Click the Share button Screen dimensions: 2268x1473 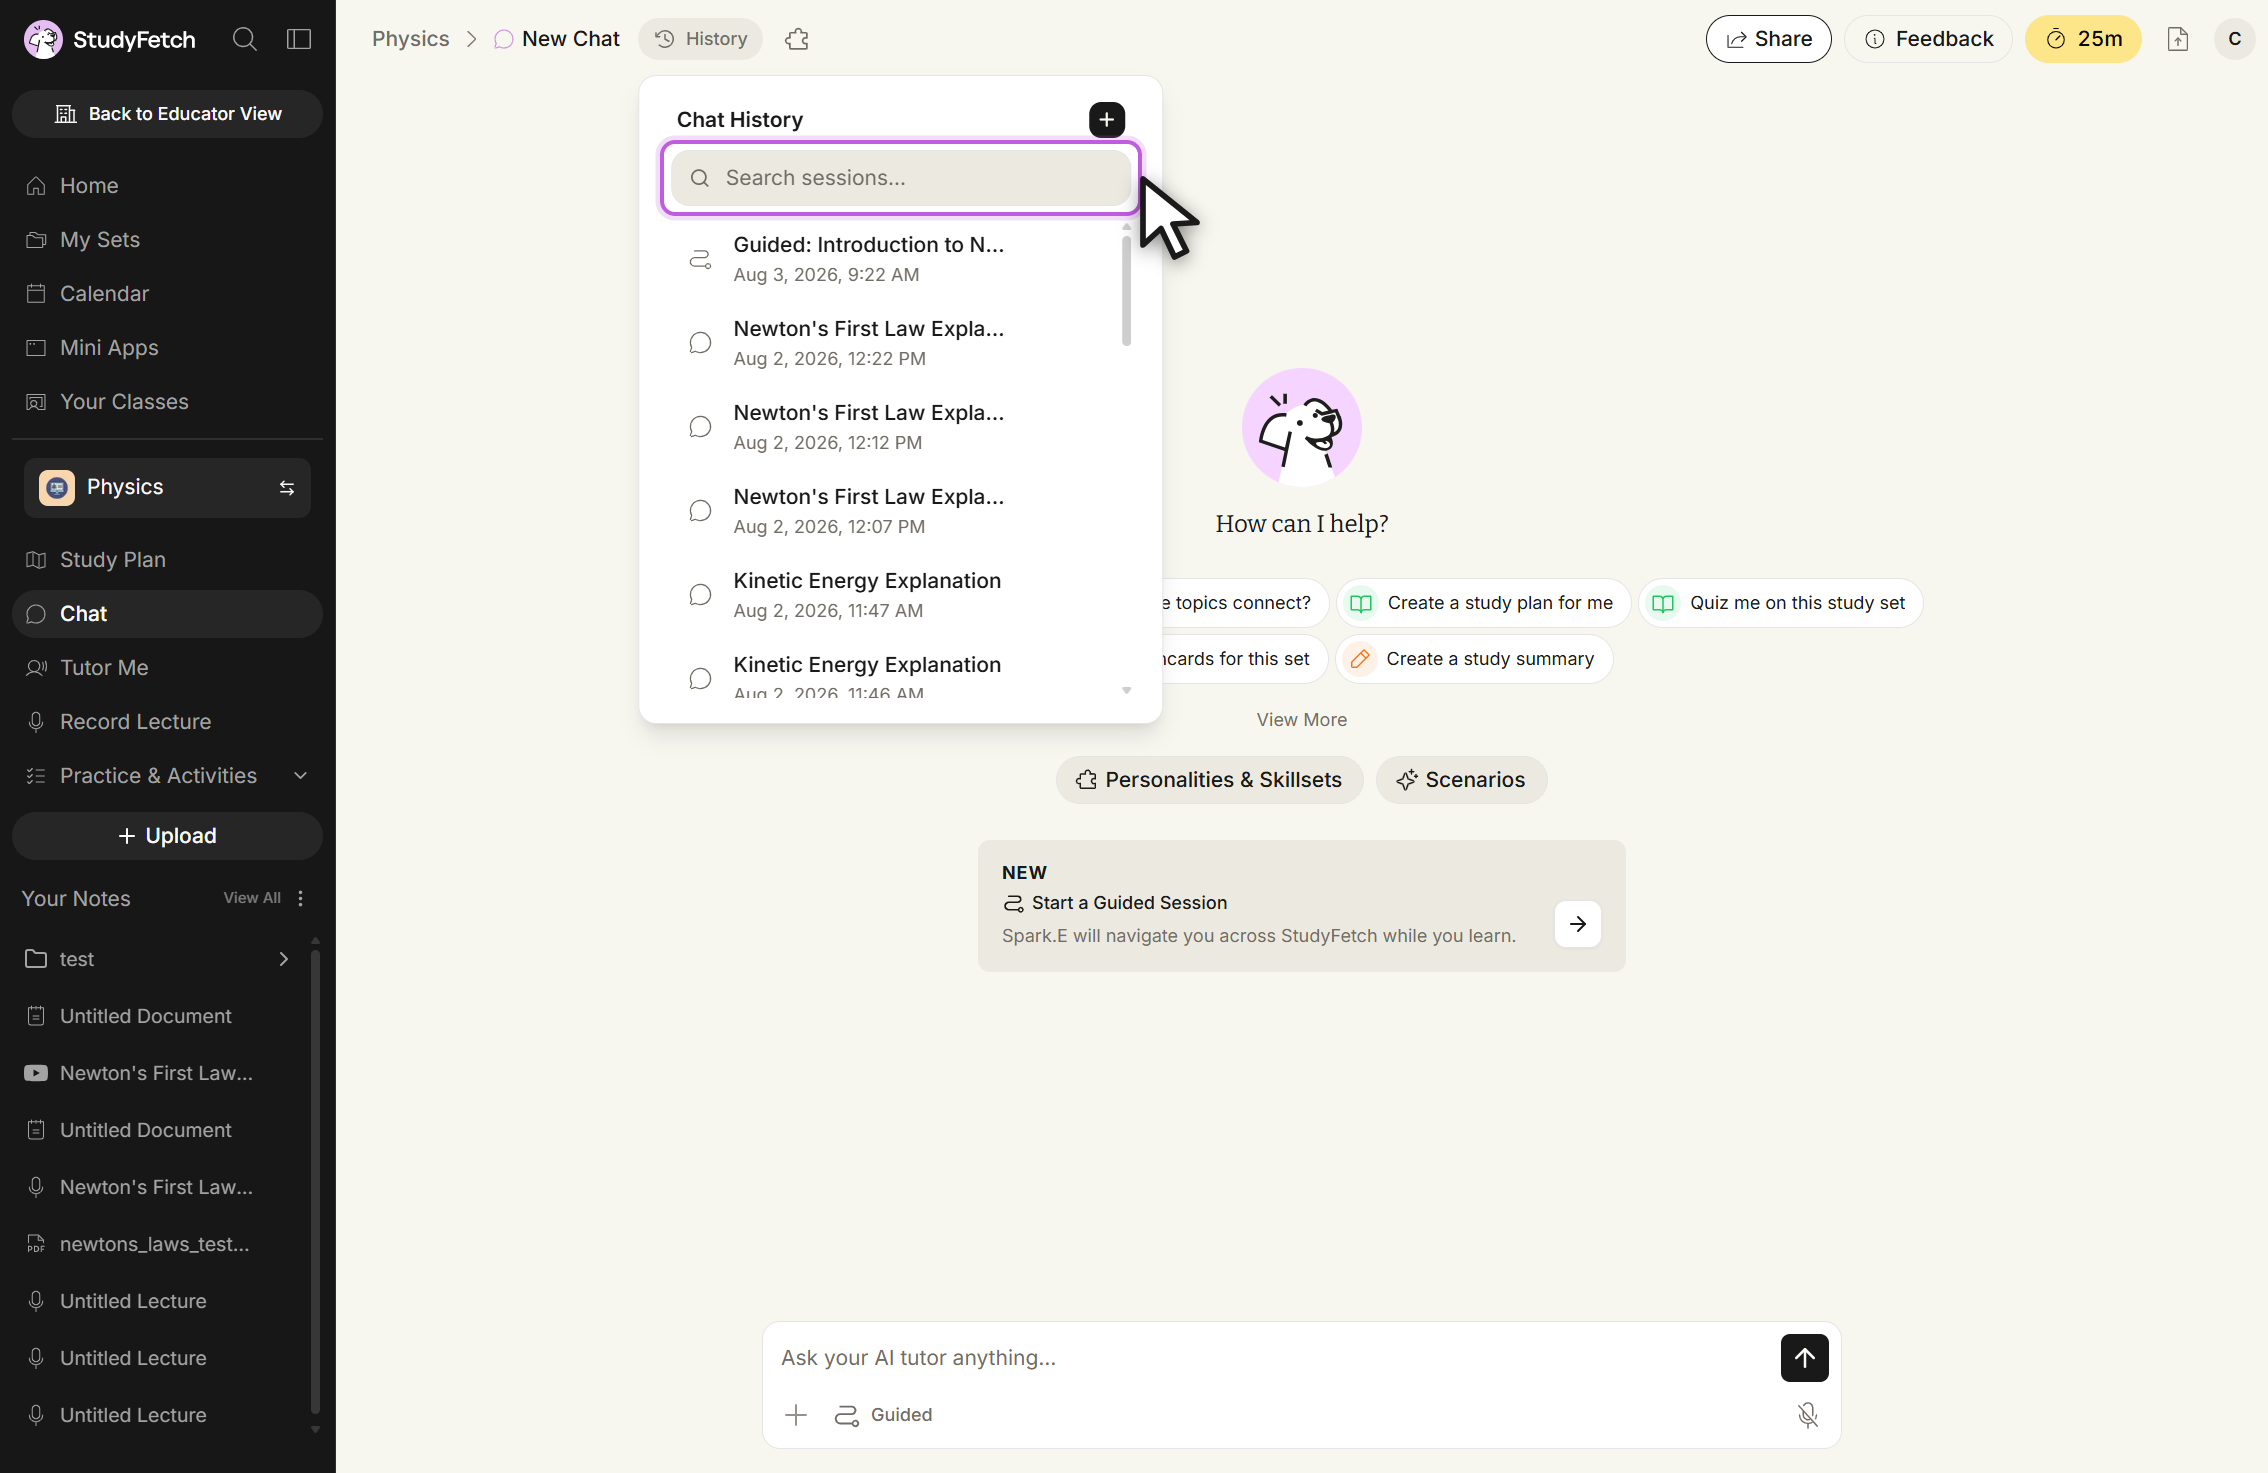click(x=1769, y=39)
